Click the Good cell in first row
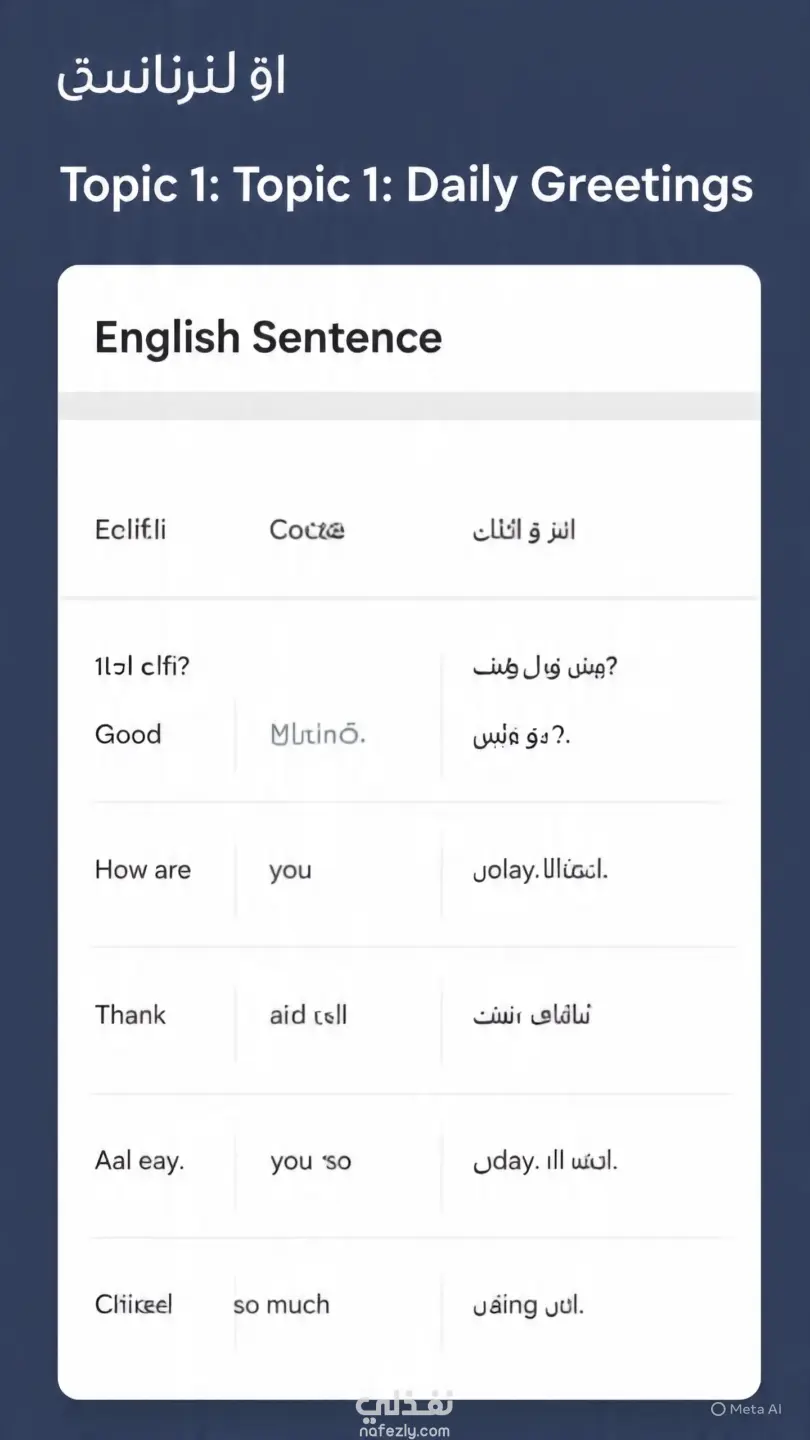Screen dimensions: 810x1440 pyautogui.click(x=128, y=734)
